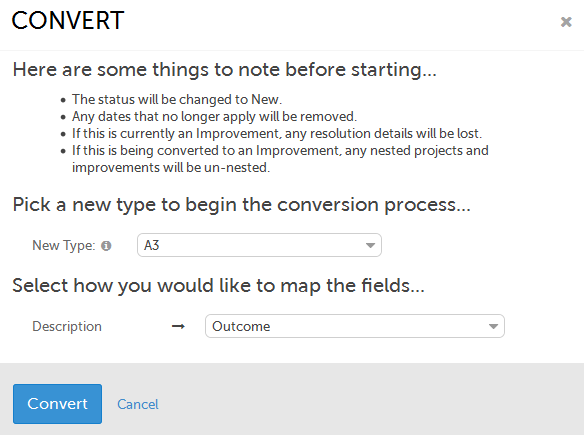
Task: Click the note about status changed to New
Action: click(x=177, y=99)
